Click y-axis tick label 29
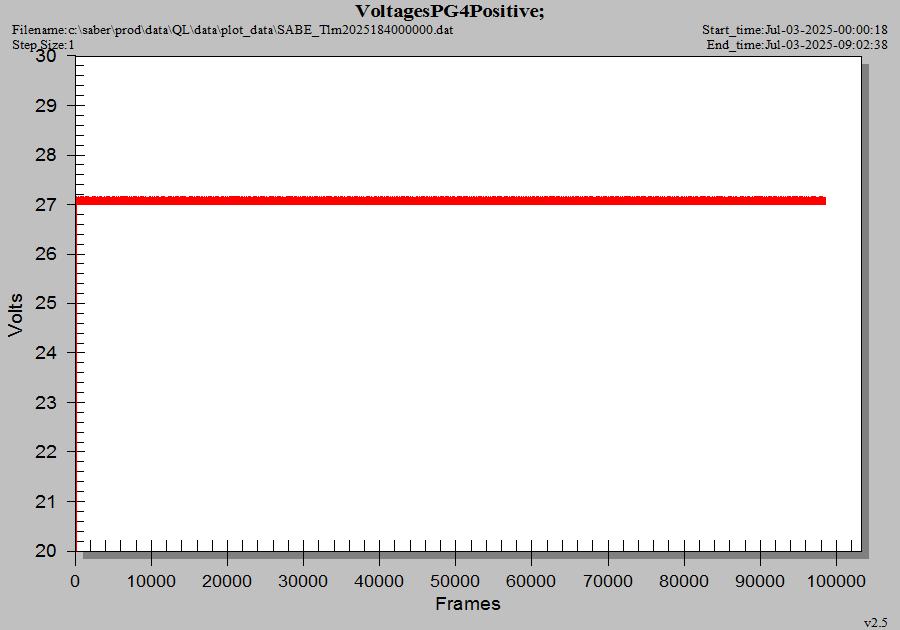Viewport: 900px width, 630px height. 46,106
